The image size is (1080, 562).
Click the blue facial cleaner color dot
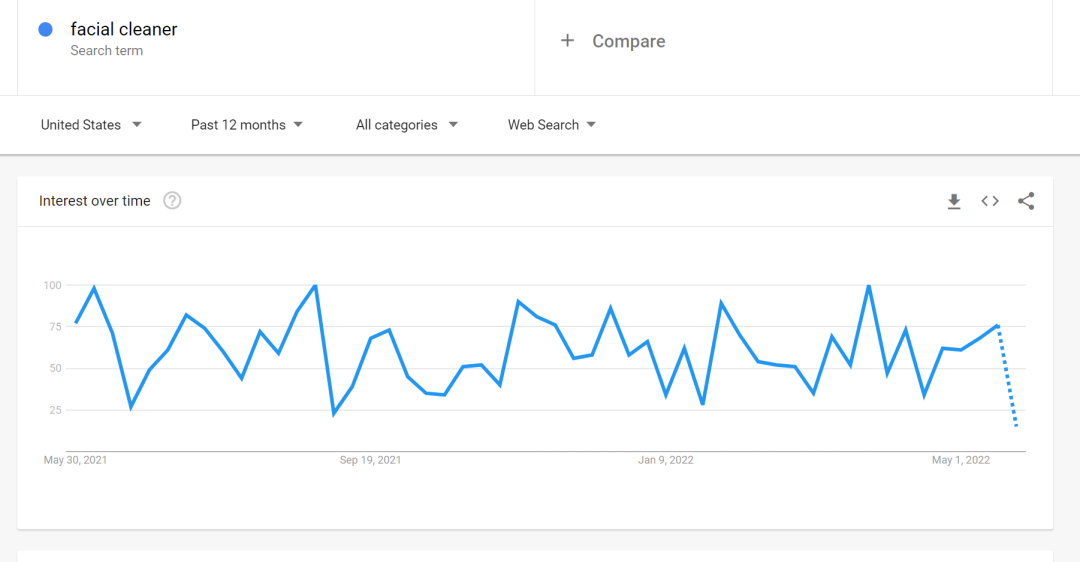tap(45, 29)
